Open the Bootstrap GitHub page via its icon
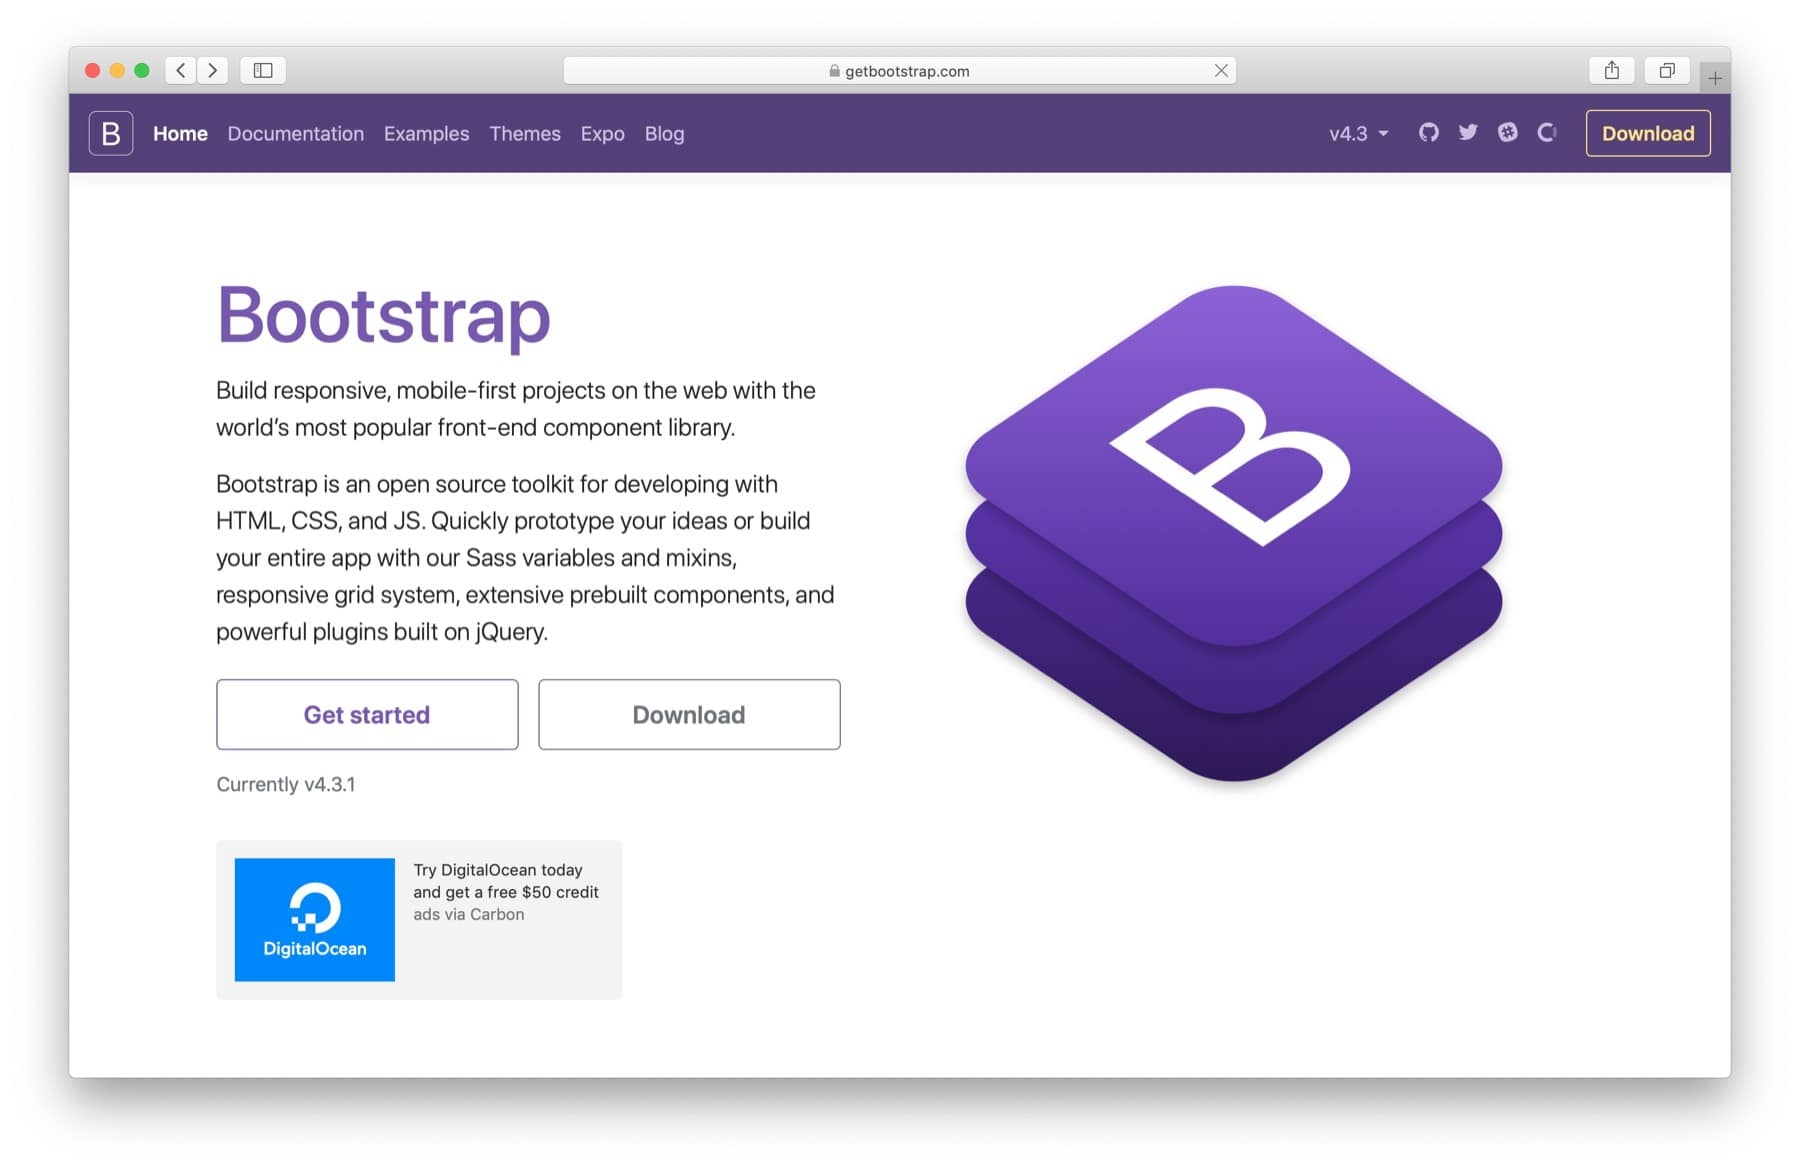The width and height of the screenshot is (1800, 1169). (x=1428, y=132)
